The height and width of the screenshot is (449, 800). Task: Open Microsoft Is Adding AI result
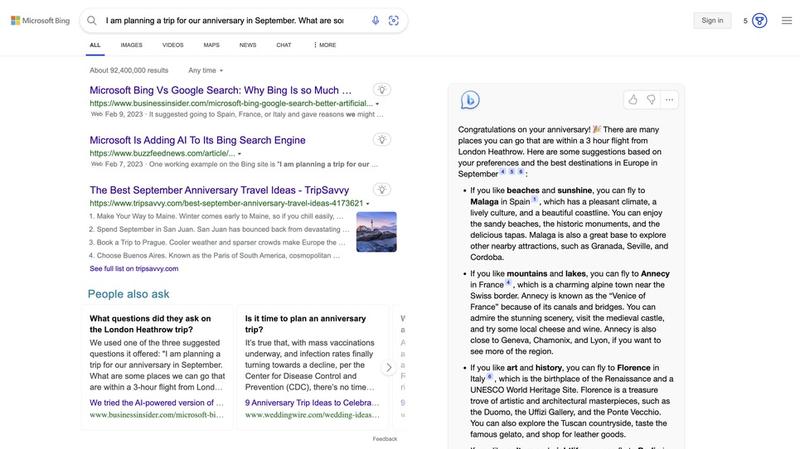point(197,140)
